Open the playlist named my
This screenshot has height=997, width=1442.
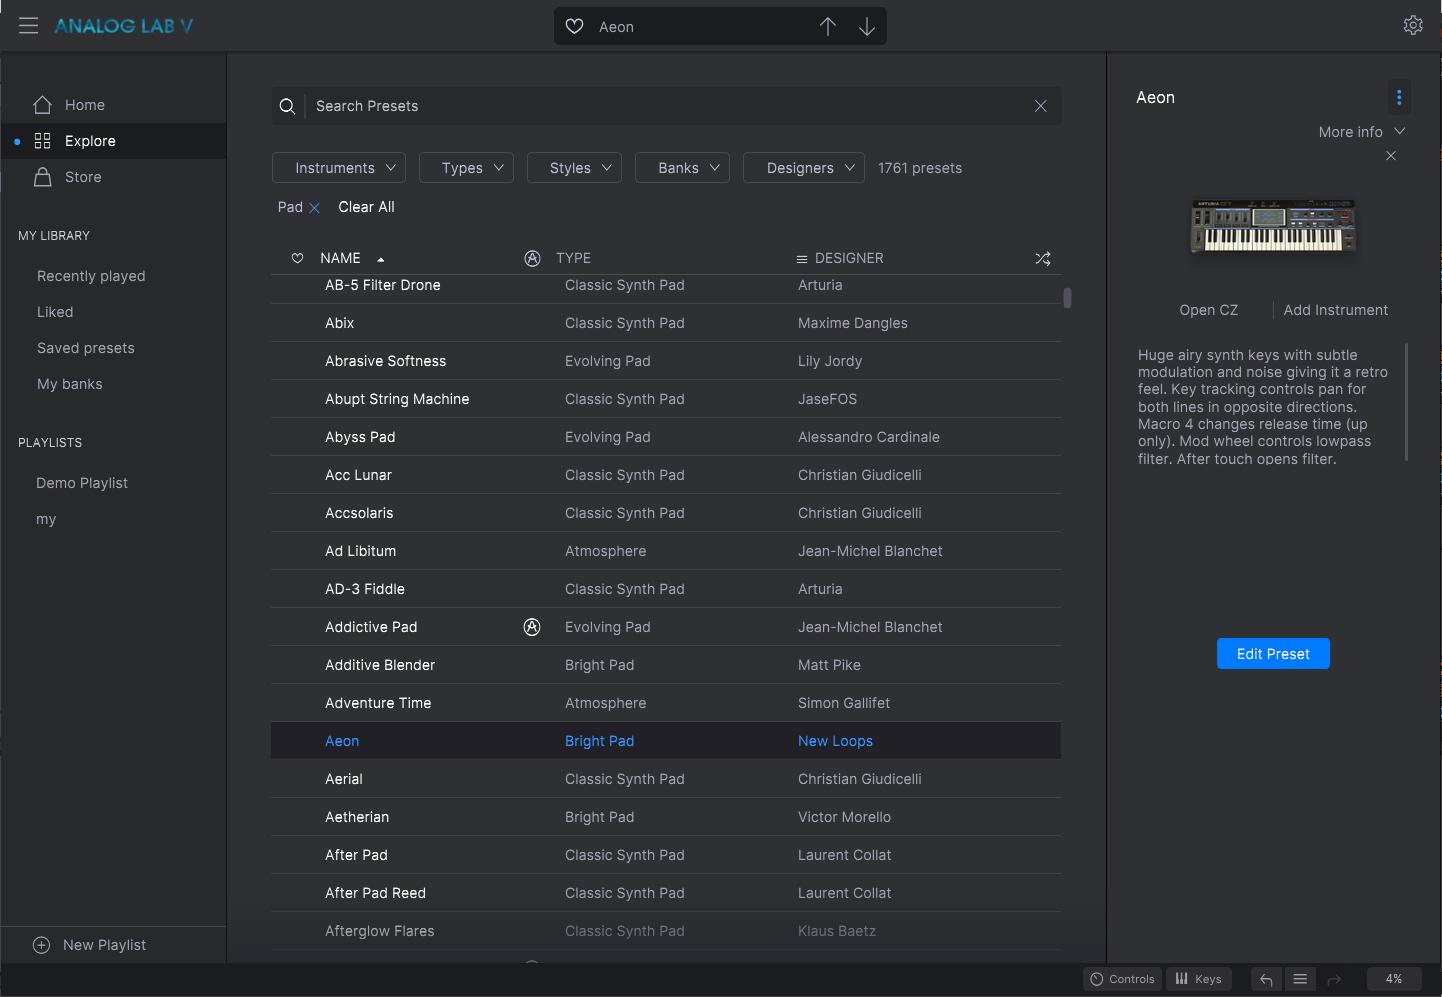click(46, 519)
